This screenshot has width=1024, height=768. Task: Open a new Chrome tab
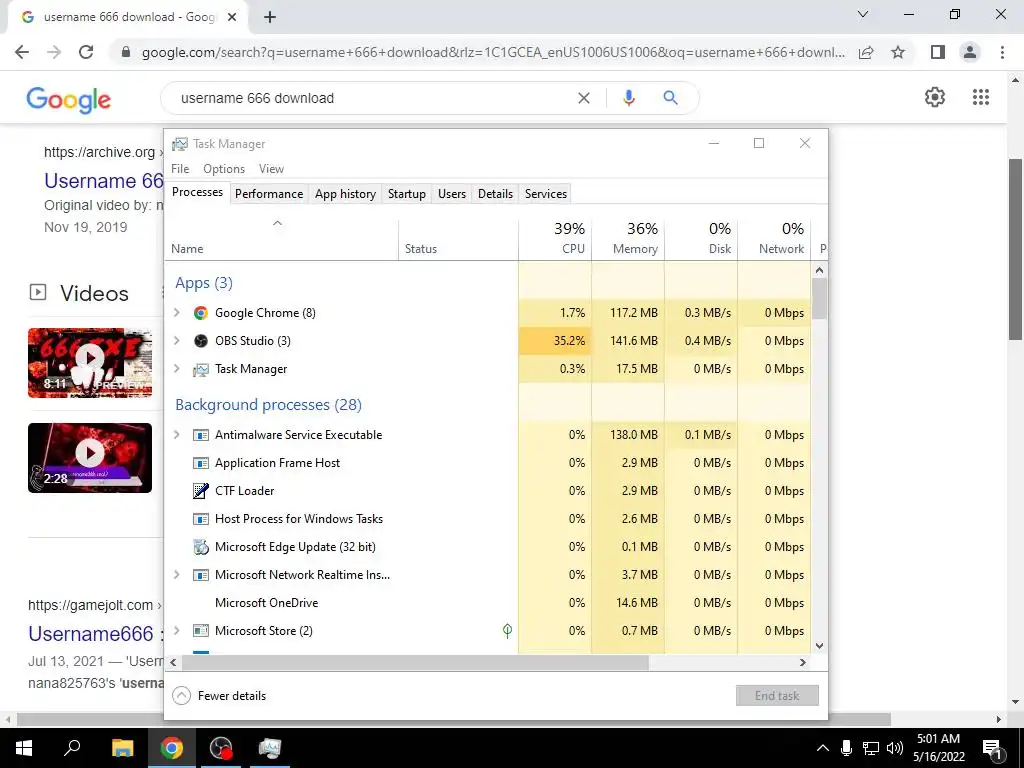(270, 17)
